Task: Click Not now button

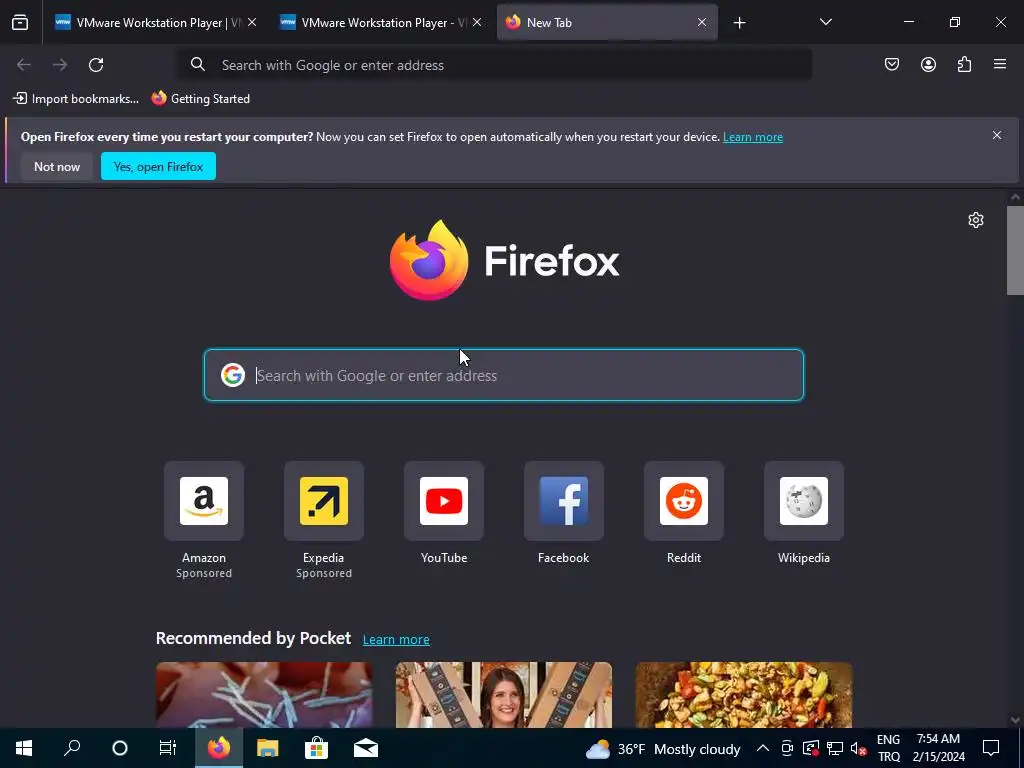Action: click(57, 167)
